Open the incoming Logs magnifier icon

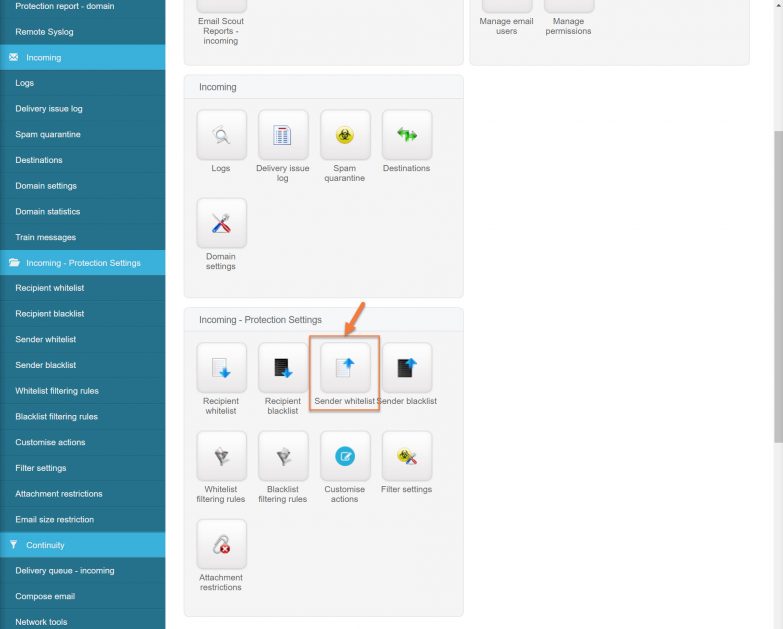point(221,135)
